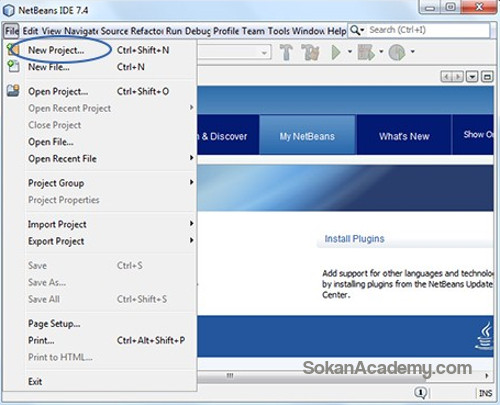Image resolution: width=500 pixels, height=405 pixels.
Task: Click the Profile Project toolbar icon
Action: pos(397,52)
